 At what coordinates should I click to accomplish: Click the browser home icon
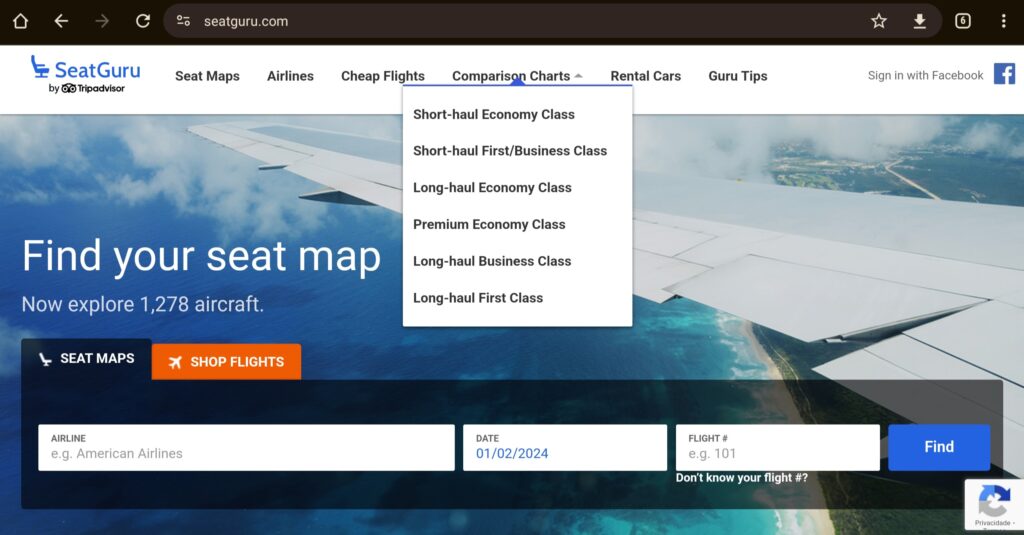(x=20, y=21)
